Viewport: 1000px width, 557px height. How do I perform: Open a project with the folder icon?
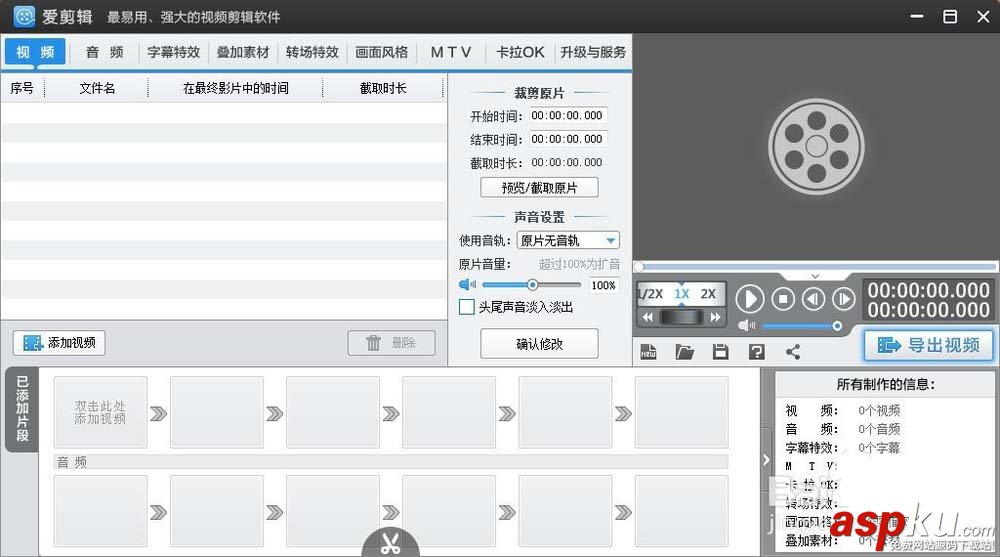[684, 352]
